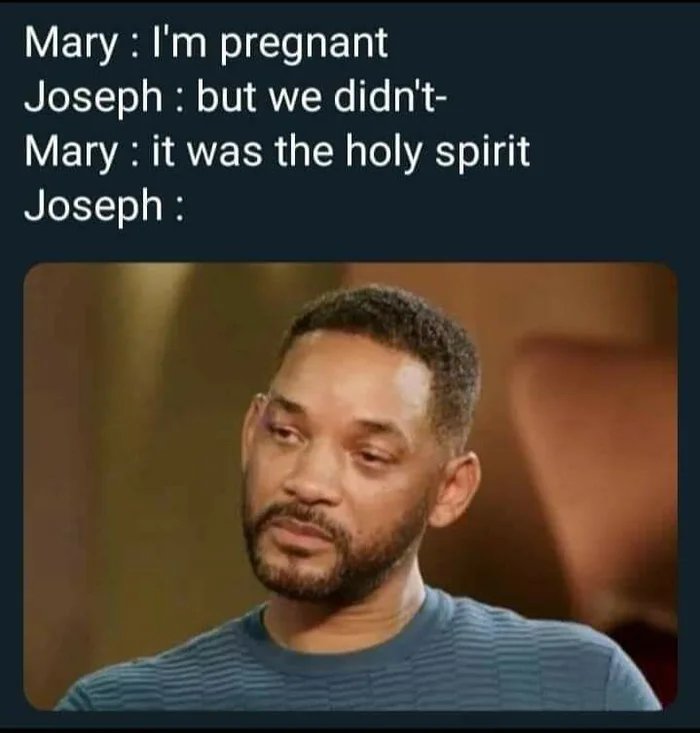Click the line "it was the holy spirit"
700x733 pixels.
[340, 153]
